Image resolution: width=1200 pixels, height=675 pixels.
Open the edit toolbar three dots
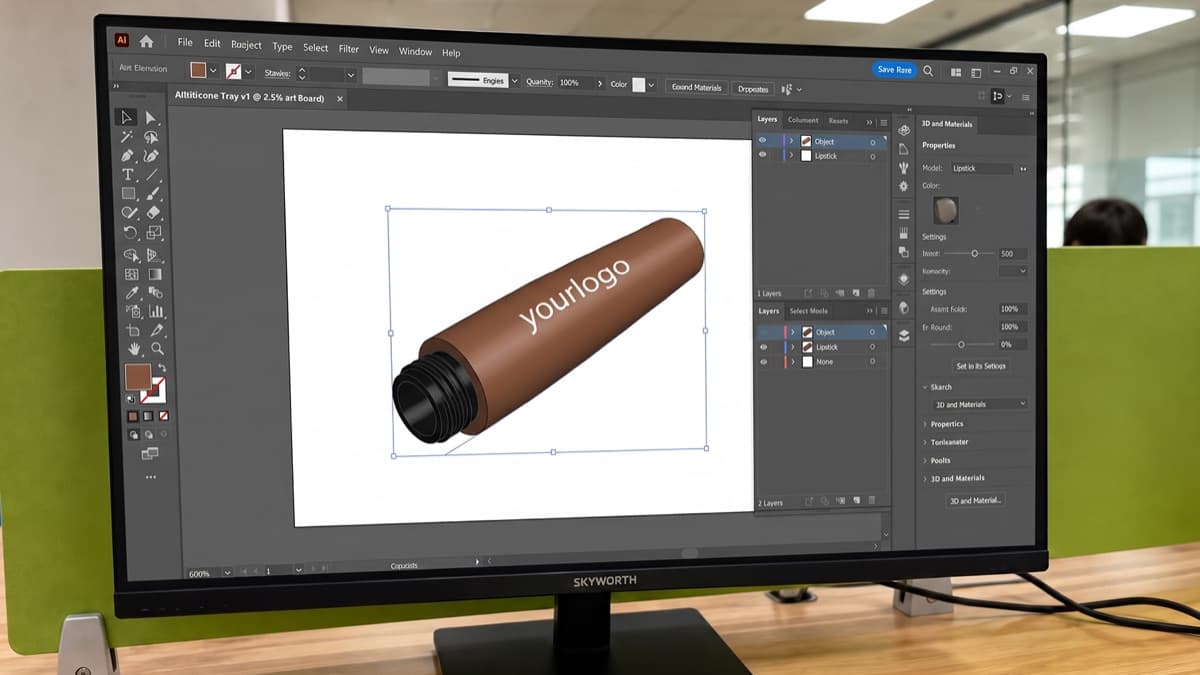click(x=151, y=477)
